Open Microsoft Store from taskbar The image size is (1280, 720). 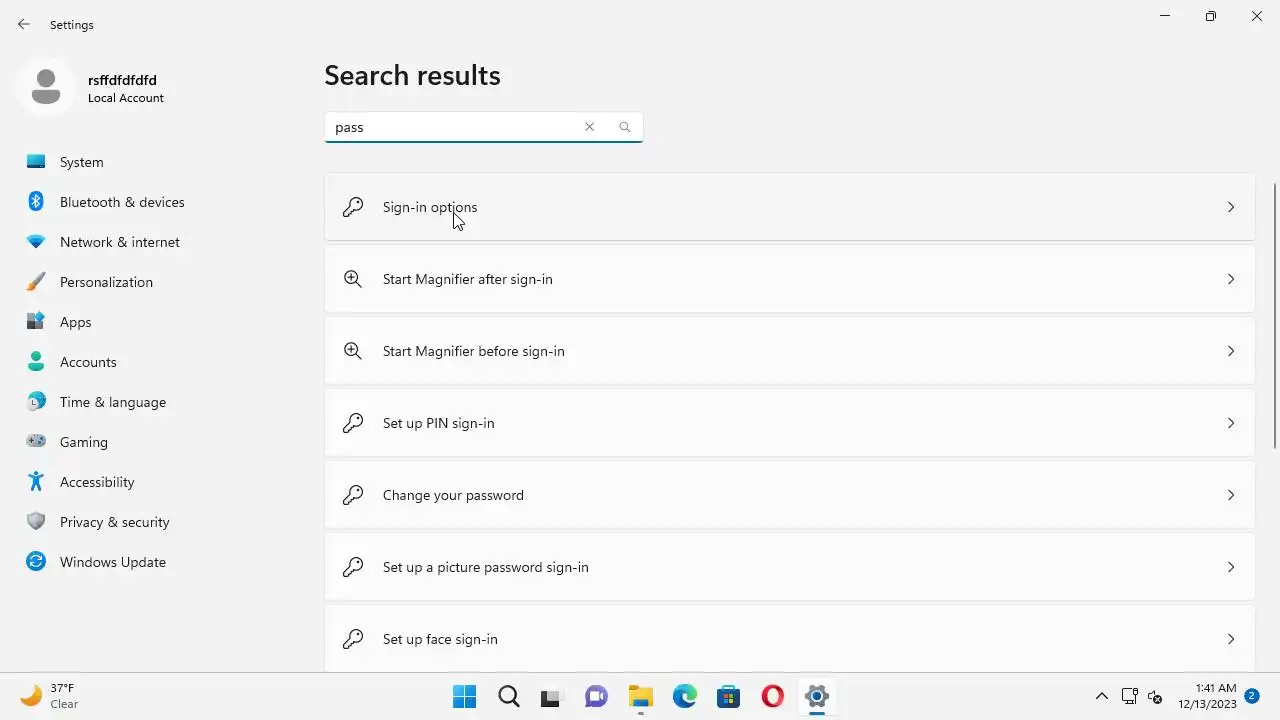point(728,696)
